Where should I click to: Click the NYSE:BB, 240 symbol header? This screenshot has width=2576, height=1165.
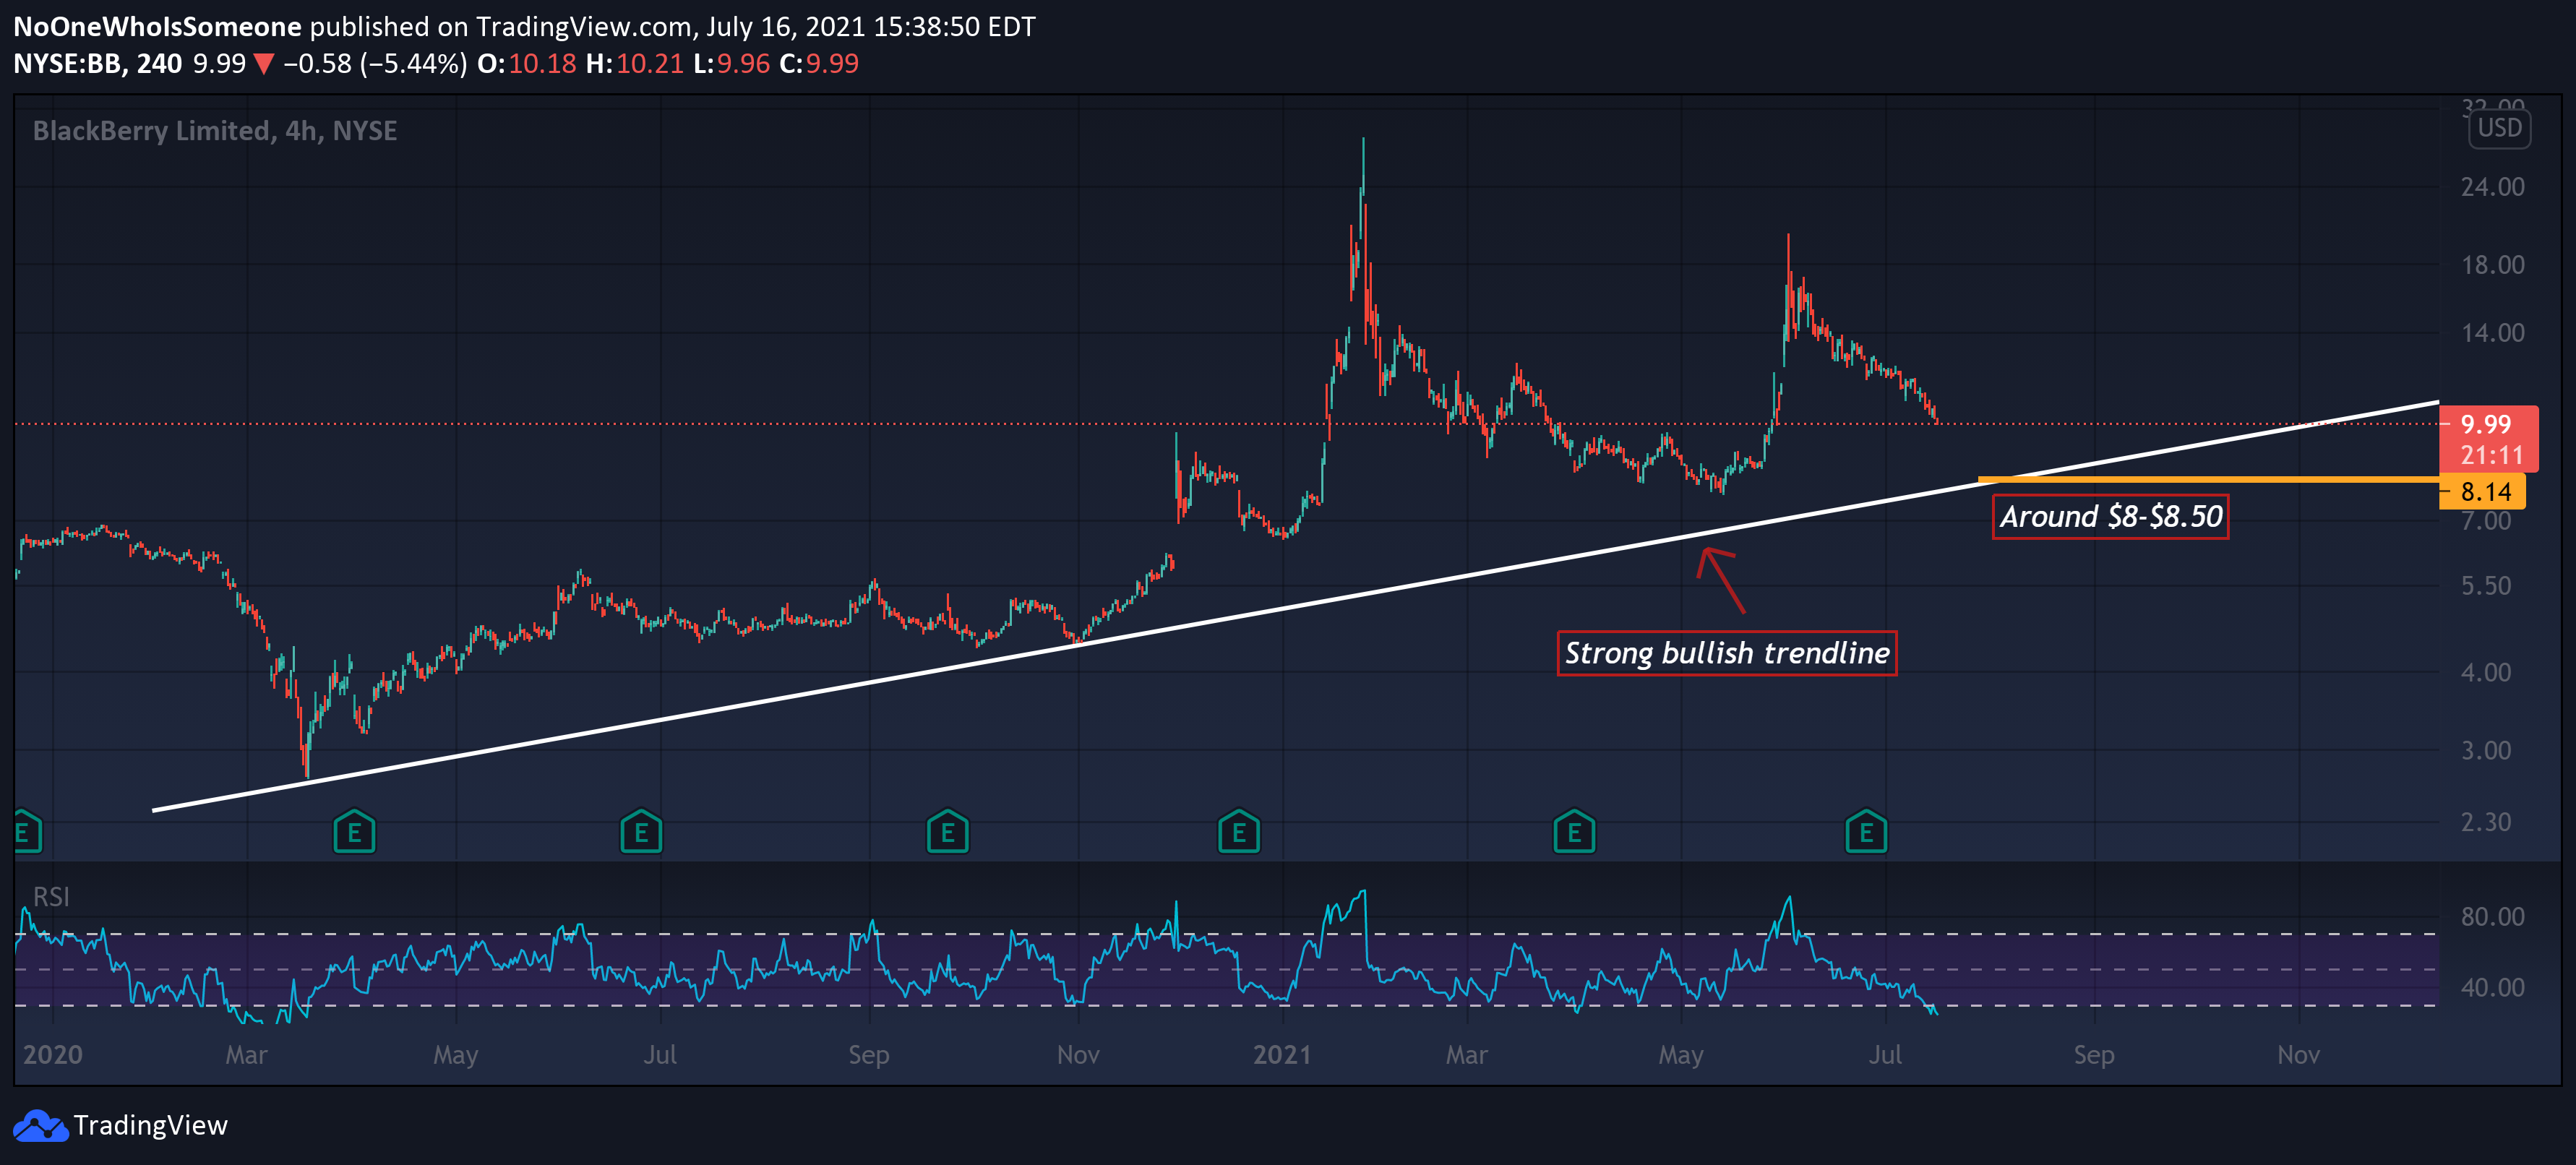[x=98, y=63]
